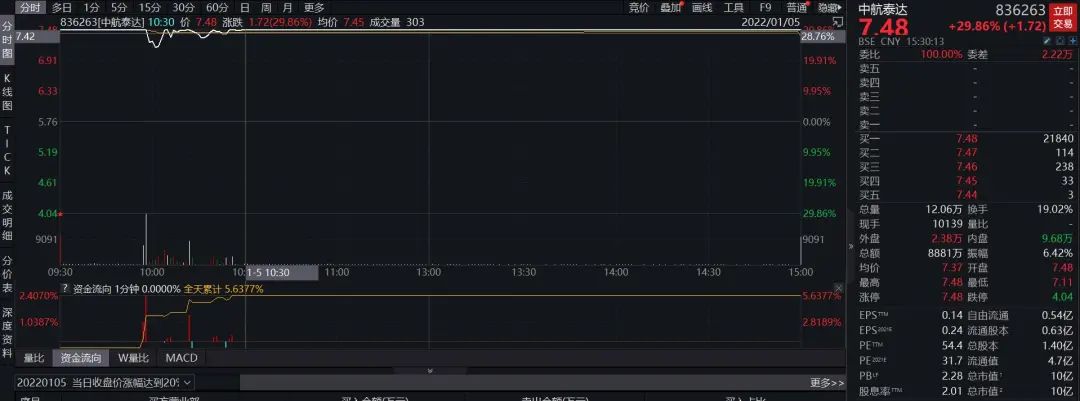Switch to the 月 monthly chart
Screen dimensions: 1080x401
pyautogui.click(x=287, y=8)
